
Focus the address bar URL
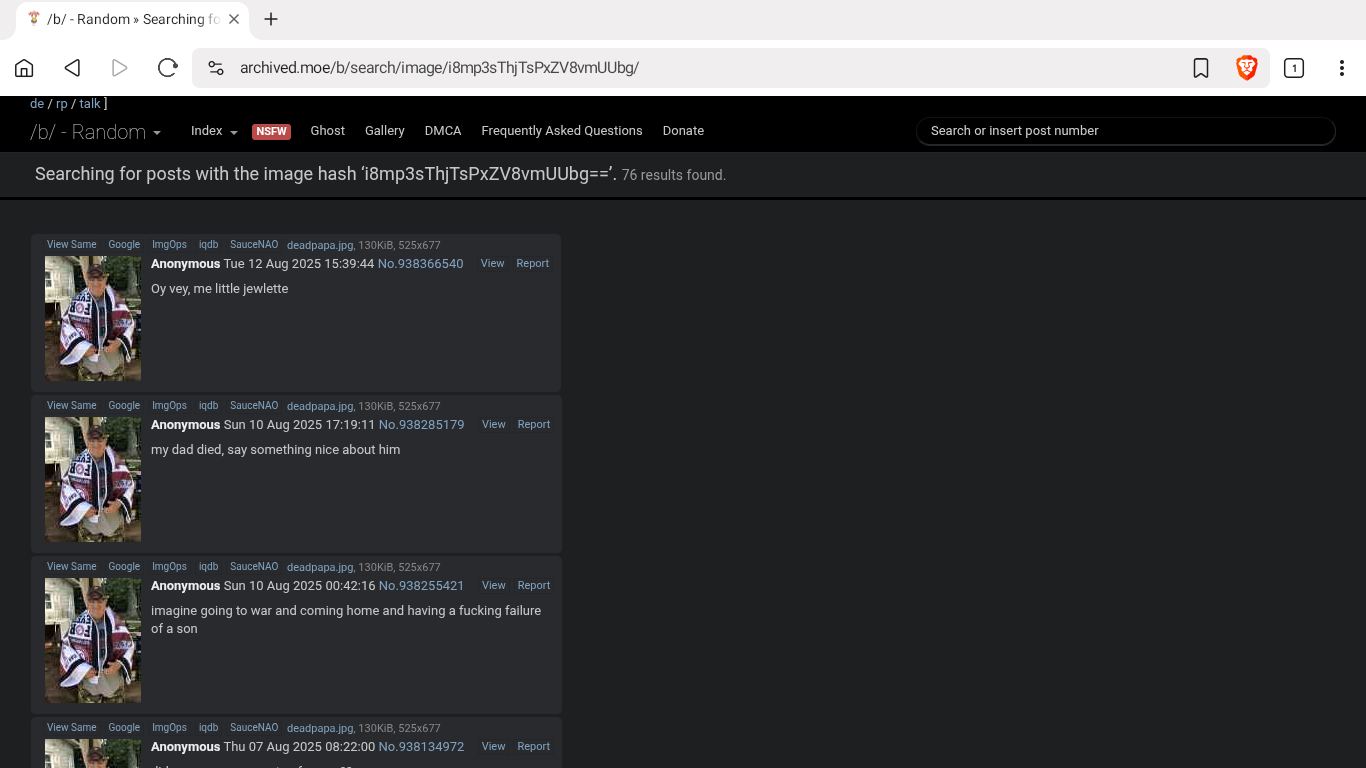(x=439, y=68)
